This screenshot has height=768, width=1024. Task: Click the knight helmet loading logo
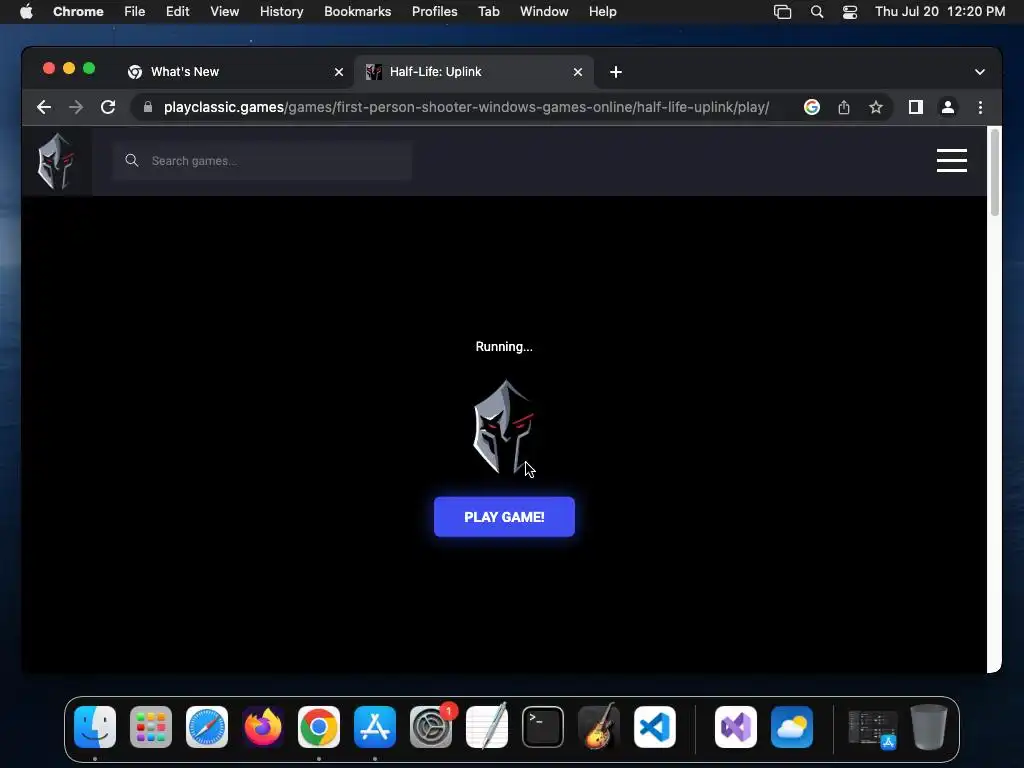click(504, 428)
